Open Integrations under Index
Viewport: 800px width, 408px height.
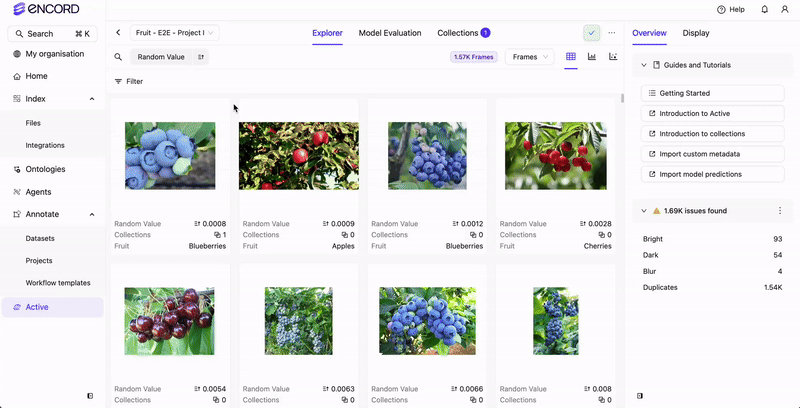[x=45, y=145]
